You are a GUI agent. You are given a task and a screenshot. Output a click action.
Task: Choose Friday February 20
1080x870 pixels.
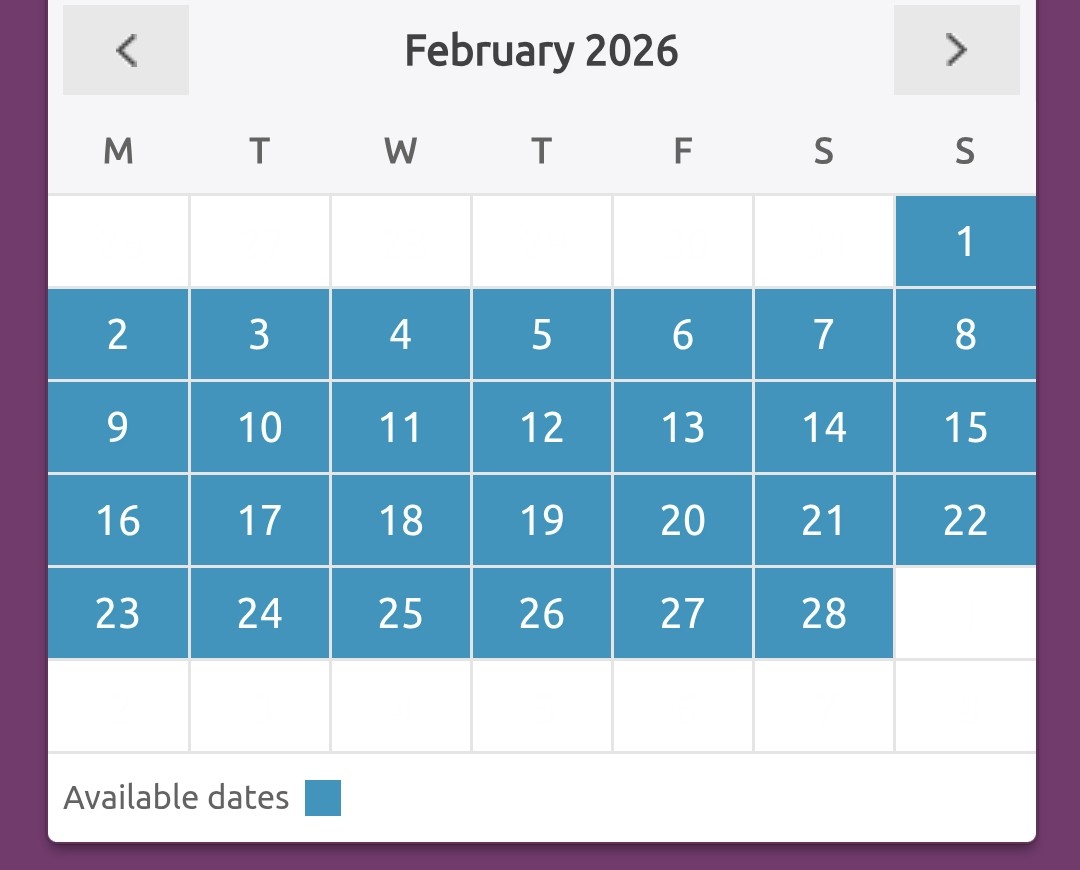pos(683,520)
